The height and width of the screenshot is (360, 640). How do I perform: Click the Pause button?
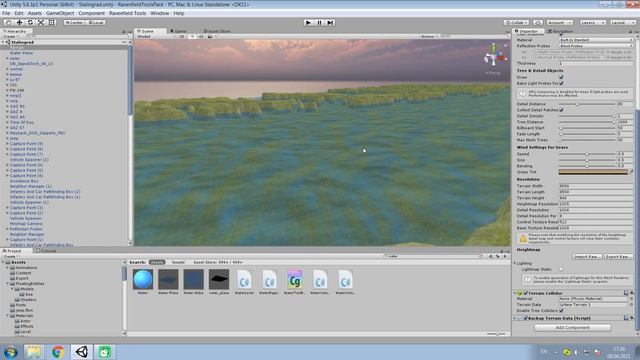(319, 22)
